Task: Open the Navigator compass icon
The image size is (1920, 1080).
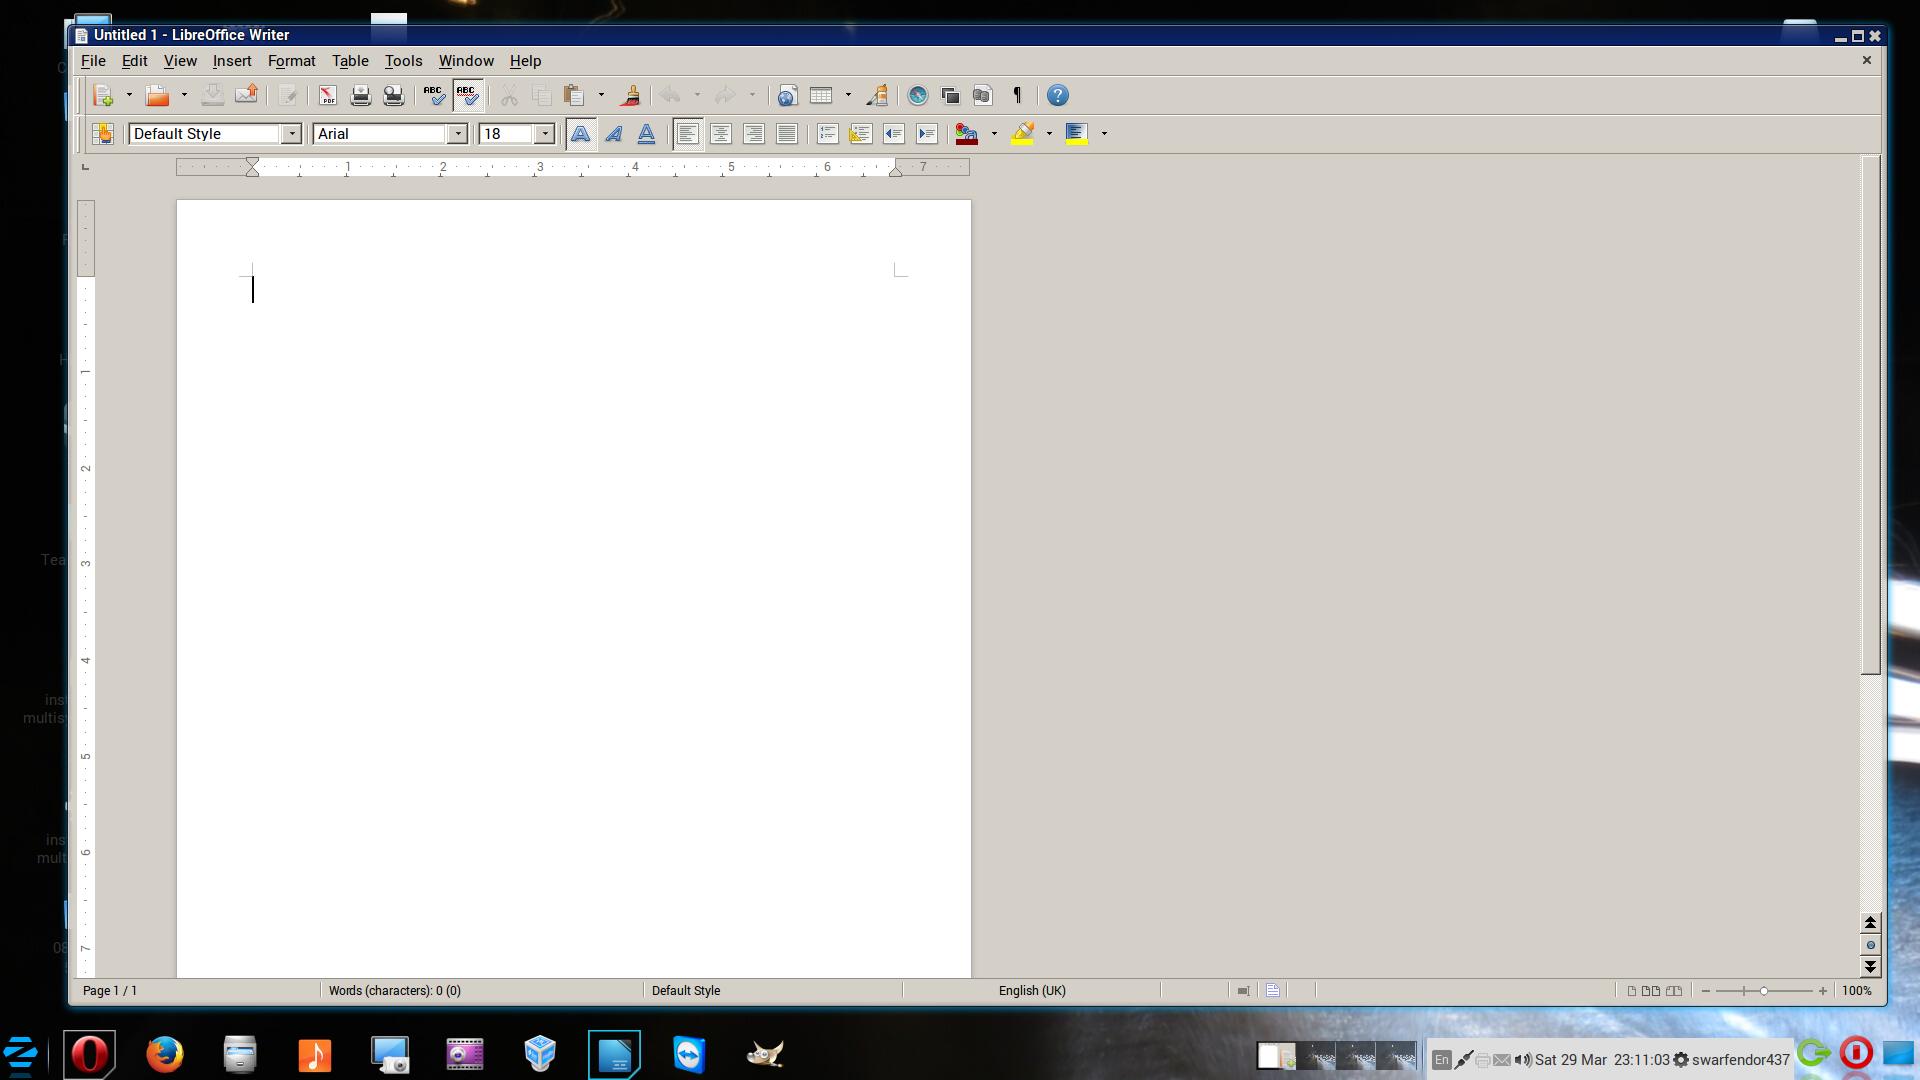Action: (917, 96)
